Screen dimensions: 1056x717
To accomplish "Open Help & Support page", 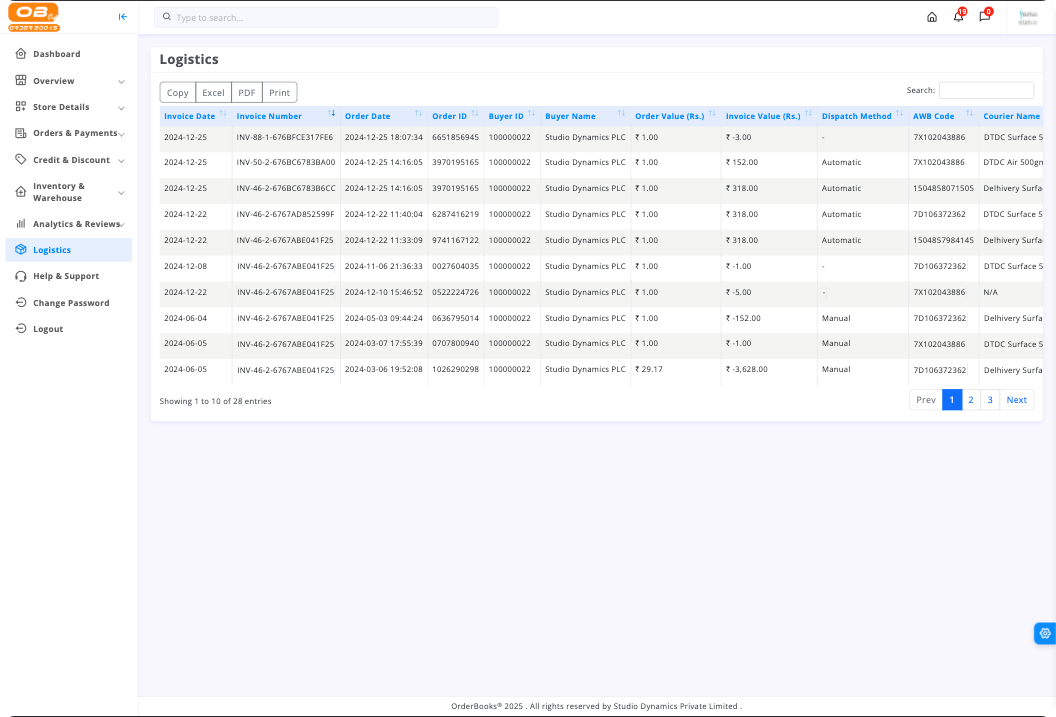I will pos(65,276).
